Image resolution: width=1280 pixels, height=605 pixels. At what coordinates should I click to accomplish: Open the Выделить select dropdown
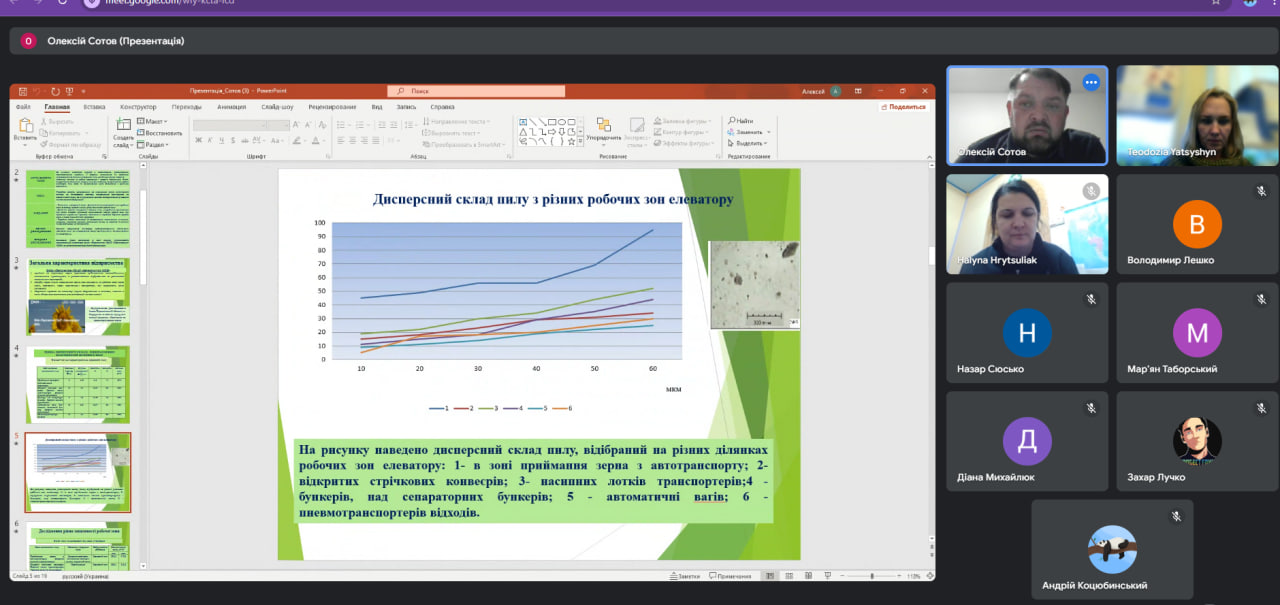pos(749,143)
